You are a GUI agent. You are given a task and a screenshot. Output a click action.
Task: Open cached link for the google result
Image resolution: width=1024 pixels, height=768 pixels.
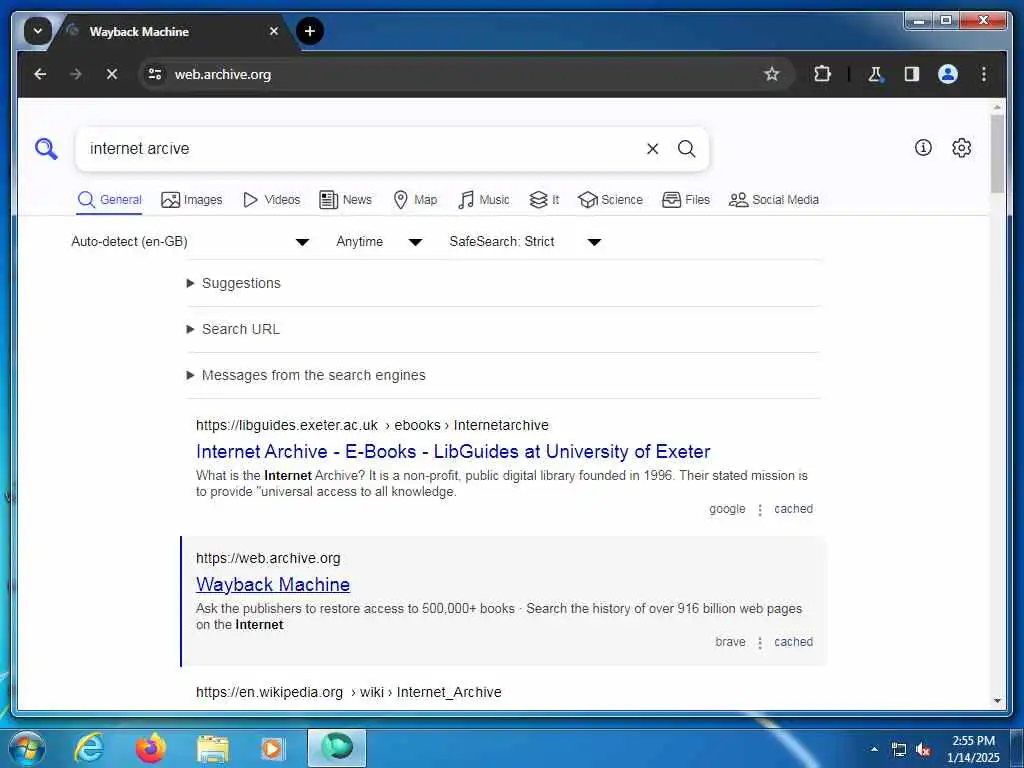tap(793, 509)
